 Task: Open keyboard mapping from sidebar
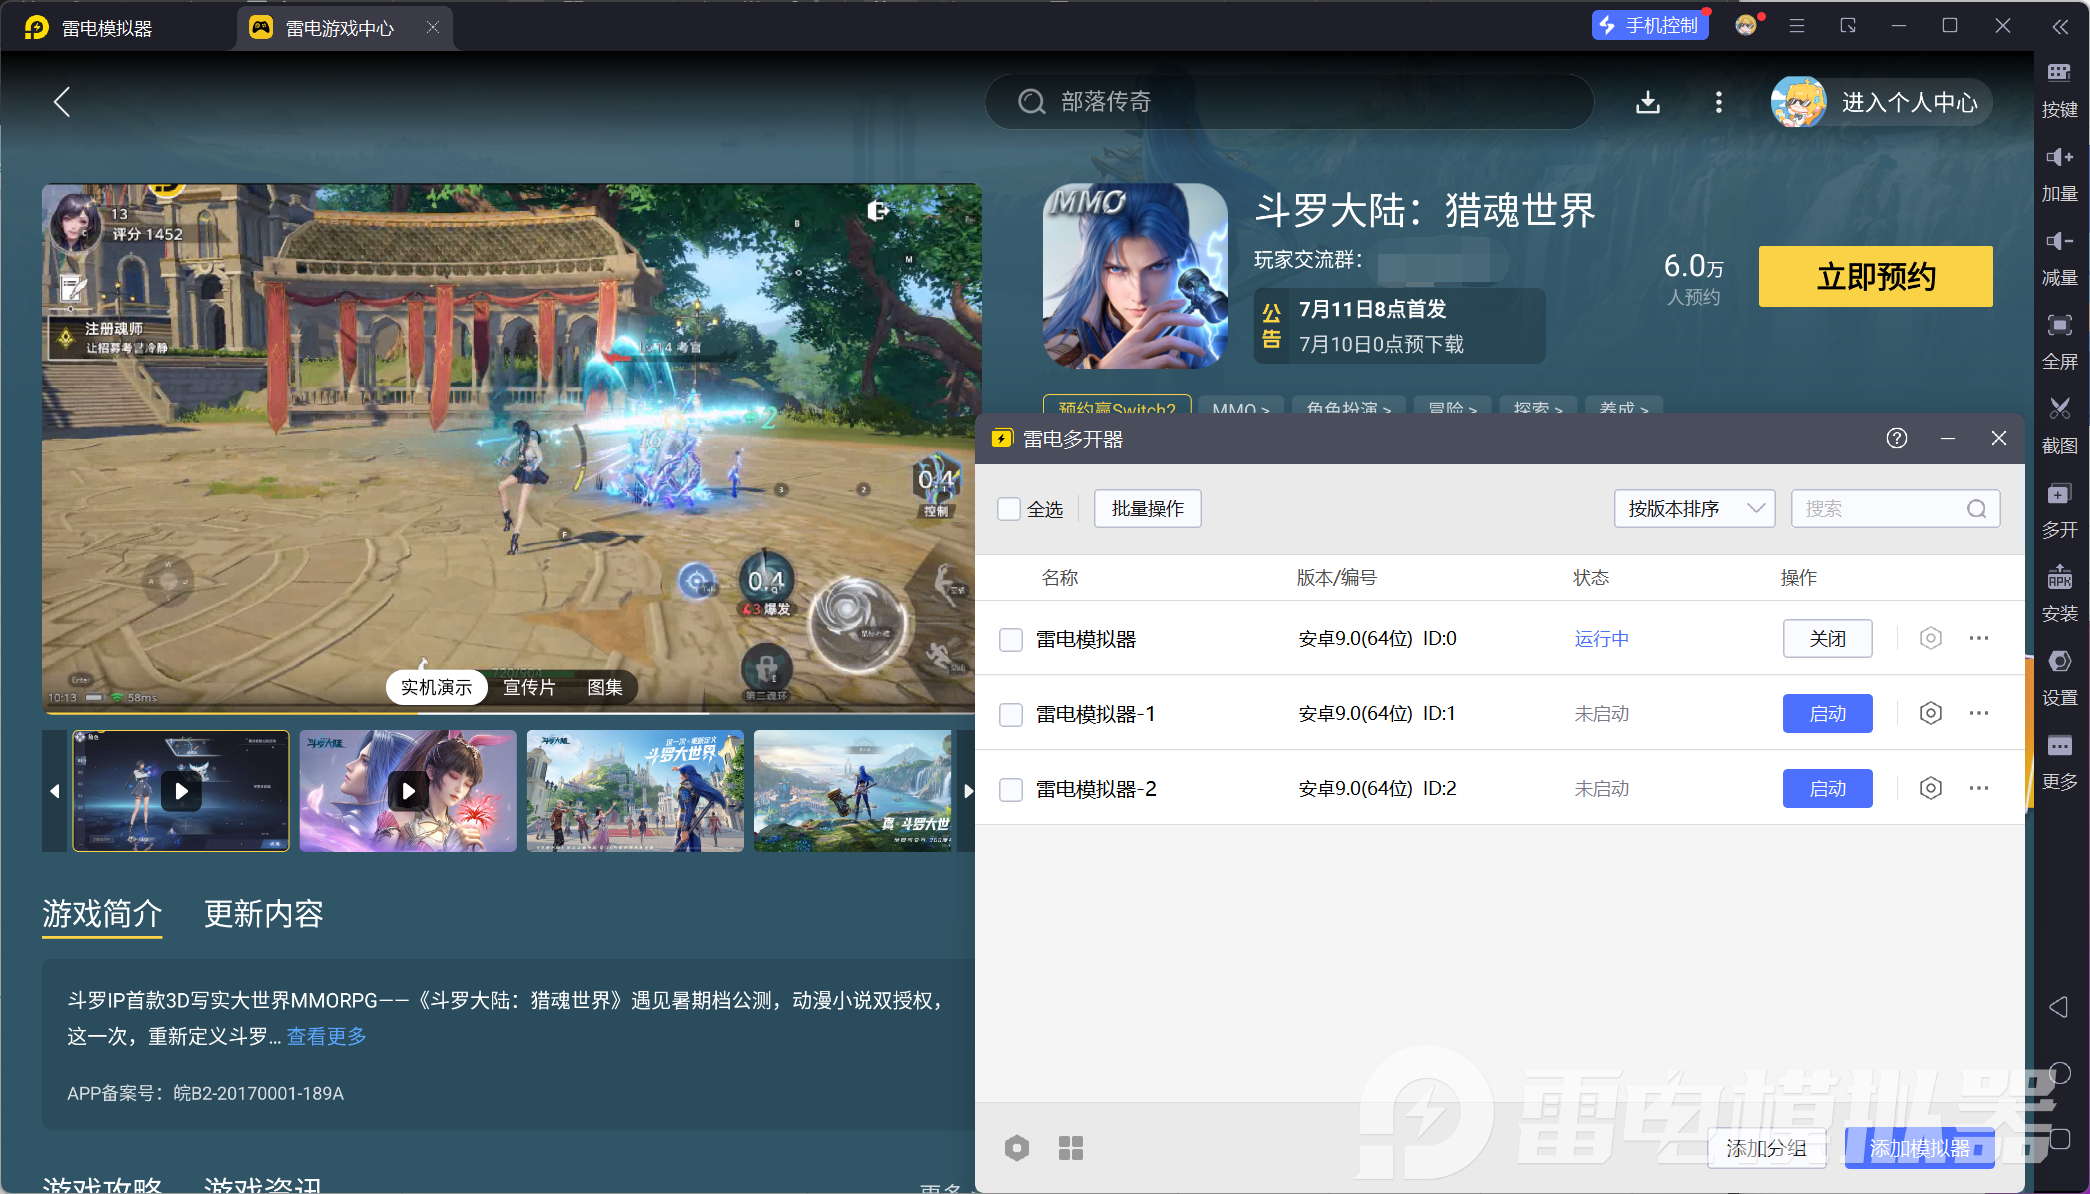click(x=2059, y=73)
